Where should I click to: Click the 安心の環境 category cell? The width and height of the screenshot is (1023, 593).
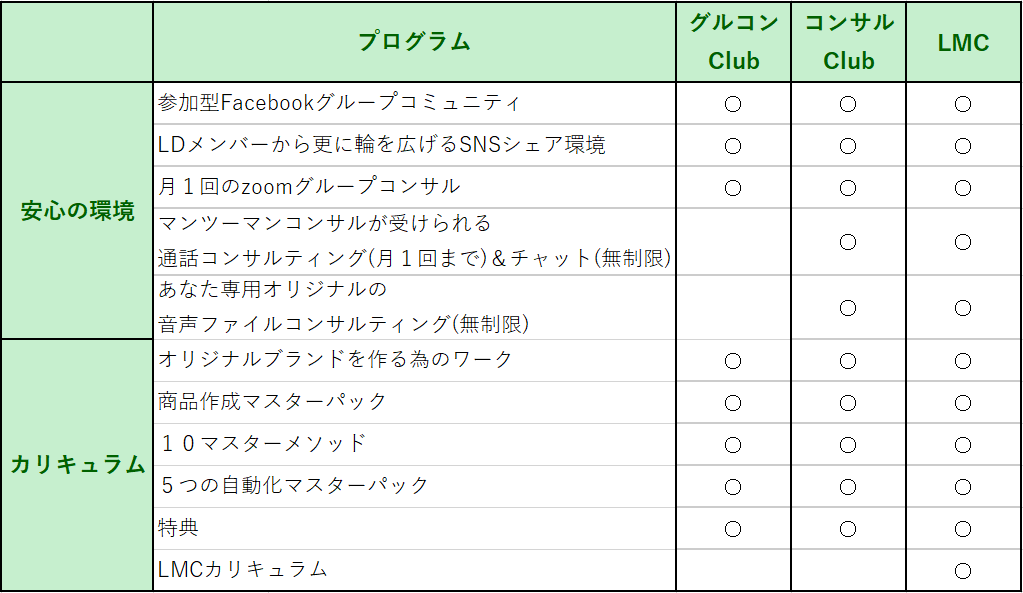pos(77,211)
